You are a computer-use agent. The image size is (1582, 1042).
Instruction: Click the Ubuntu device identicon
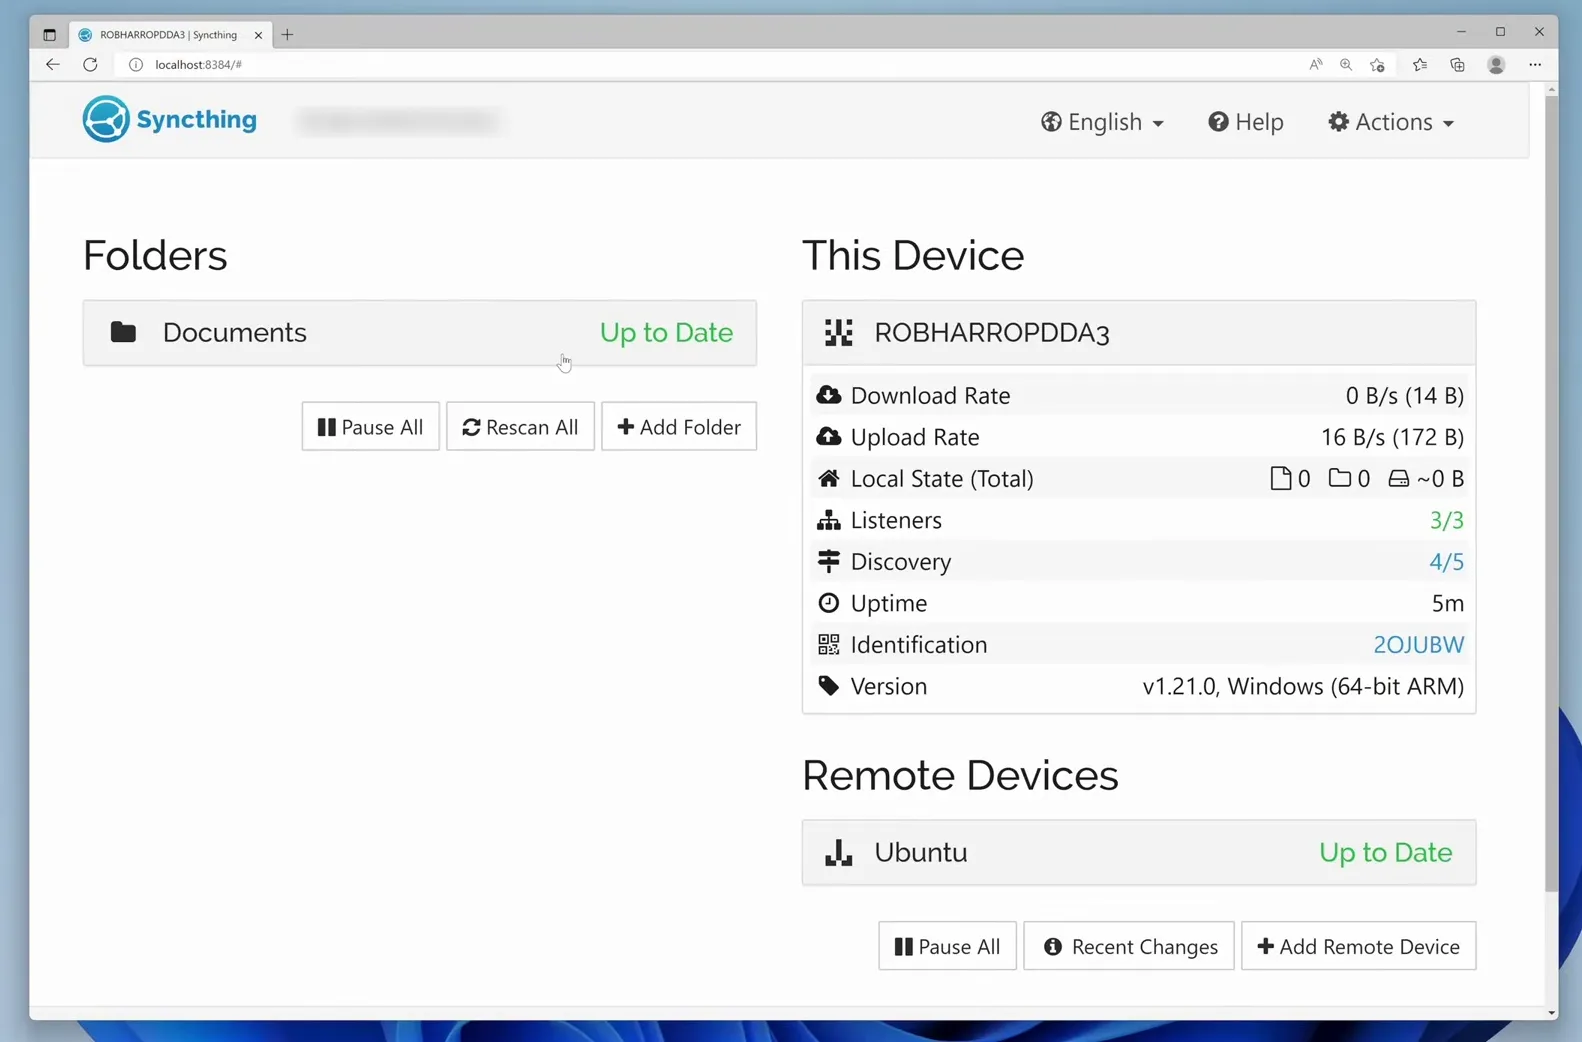(x=838, y=852)
